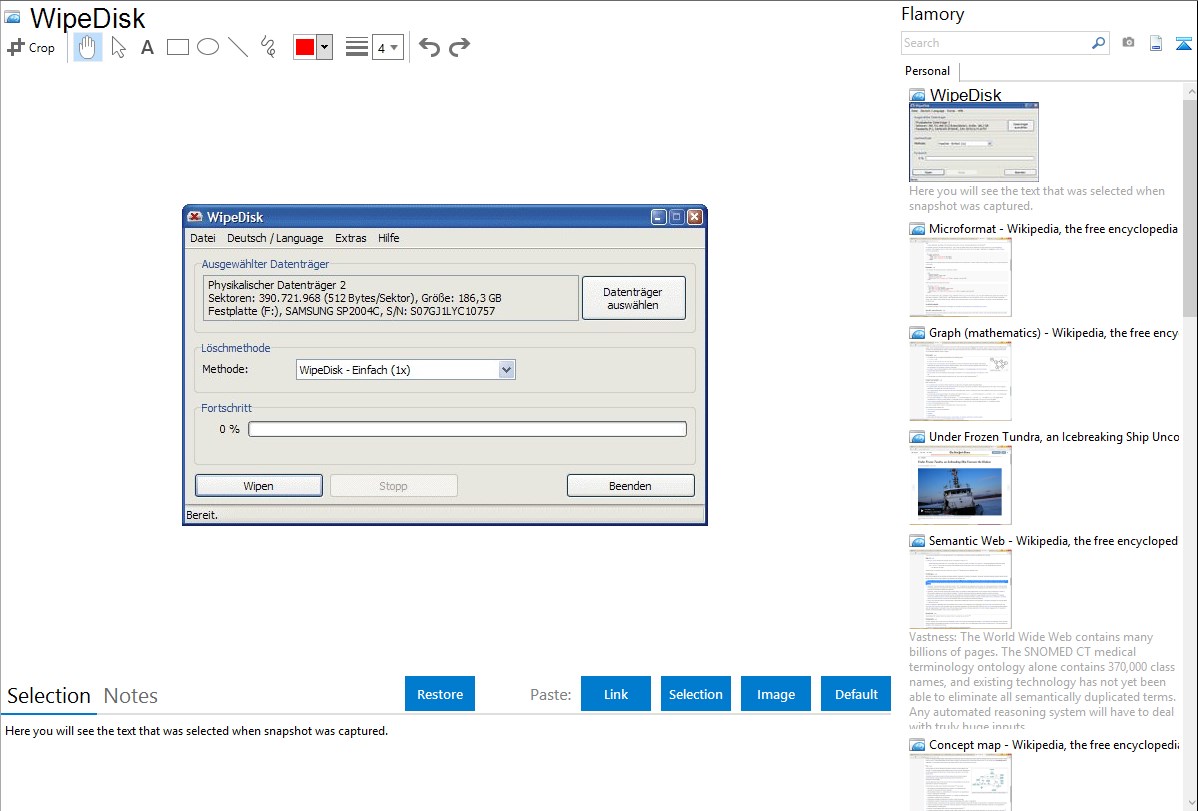Click the Fortschritt progress bar
Viewport: 1198px width, 811px height.
pyautogui.click(x=468, y=430)
